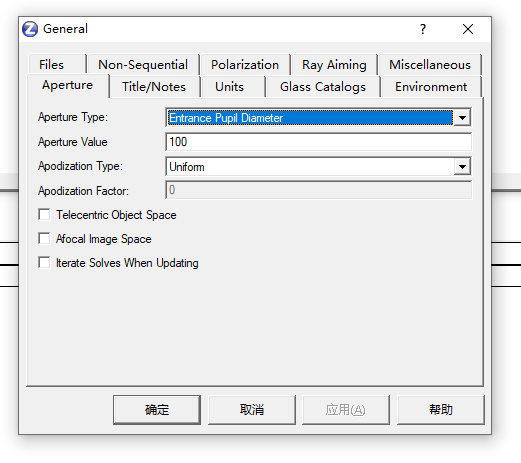The width and height of the screenshot is (521, 463).
Task: Toggle Afocal Image Space checkbox
Action: pyautogui.click(x=44, y=239)
